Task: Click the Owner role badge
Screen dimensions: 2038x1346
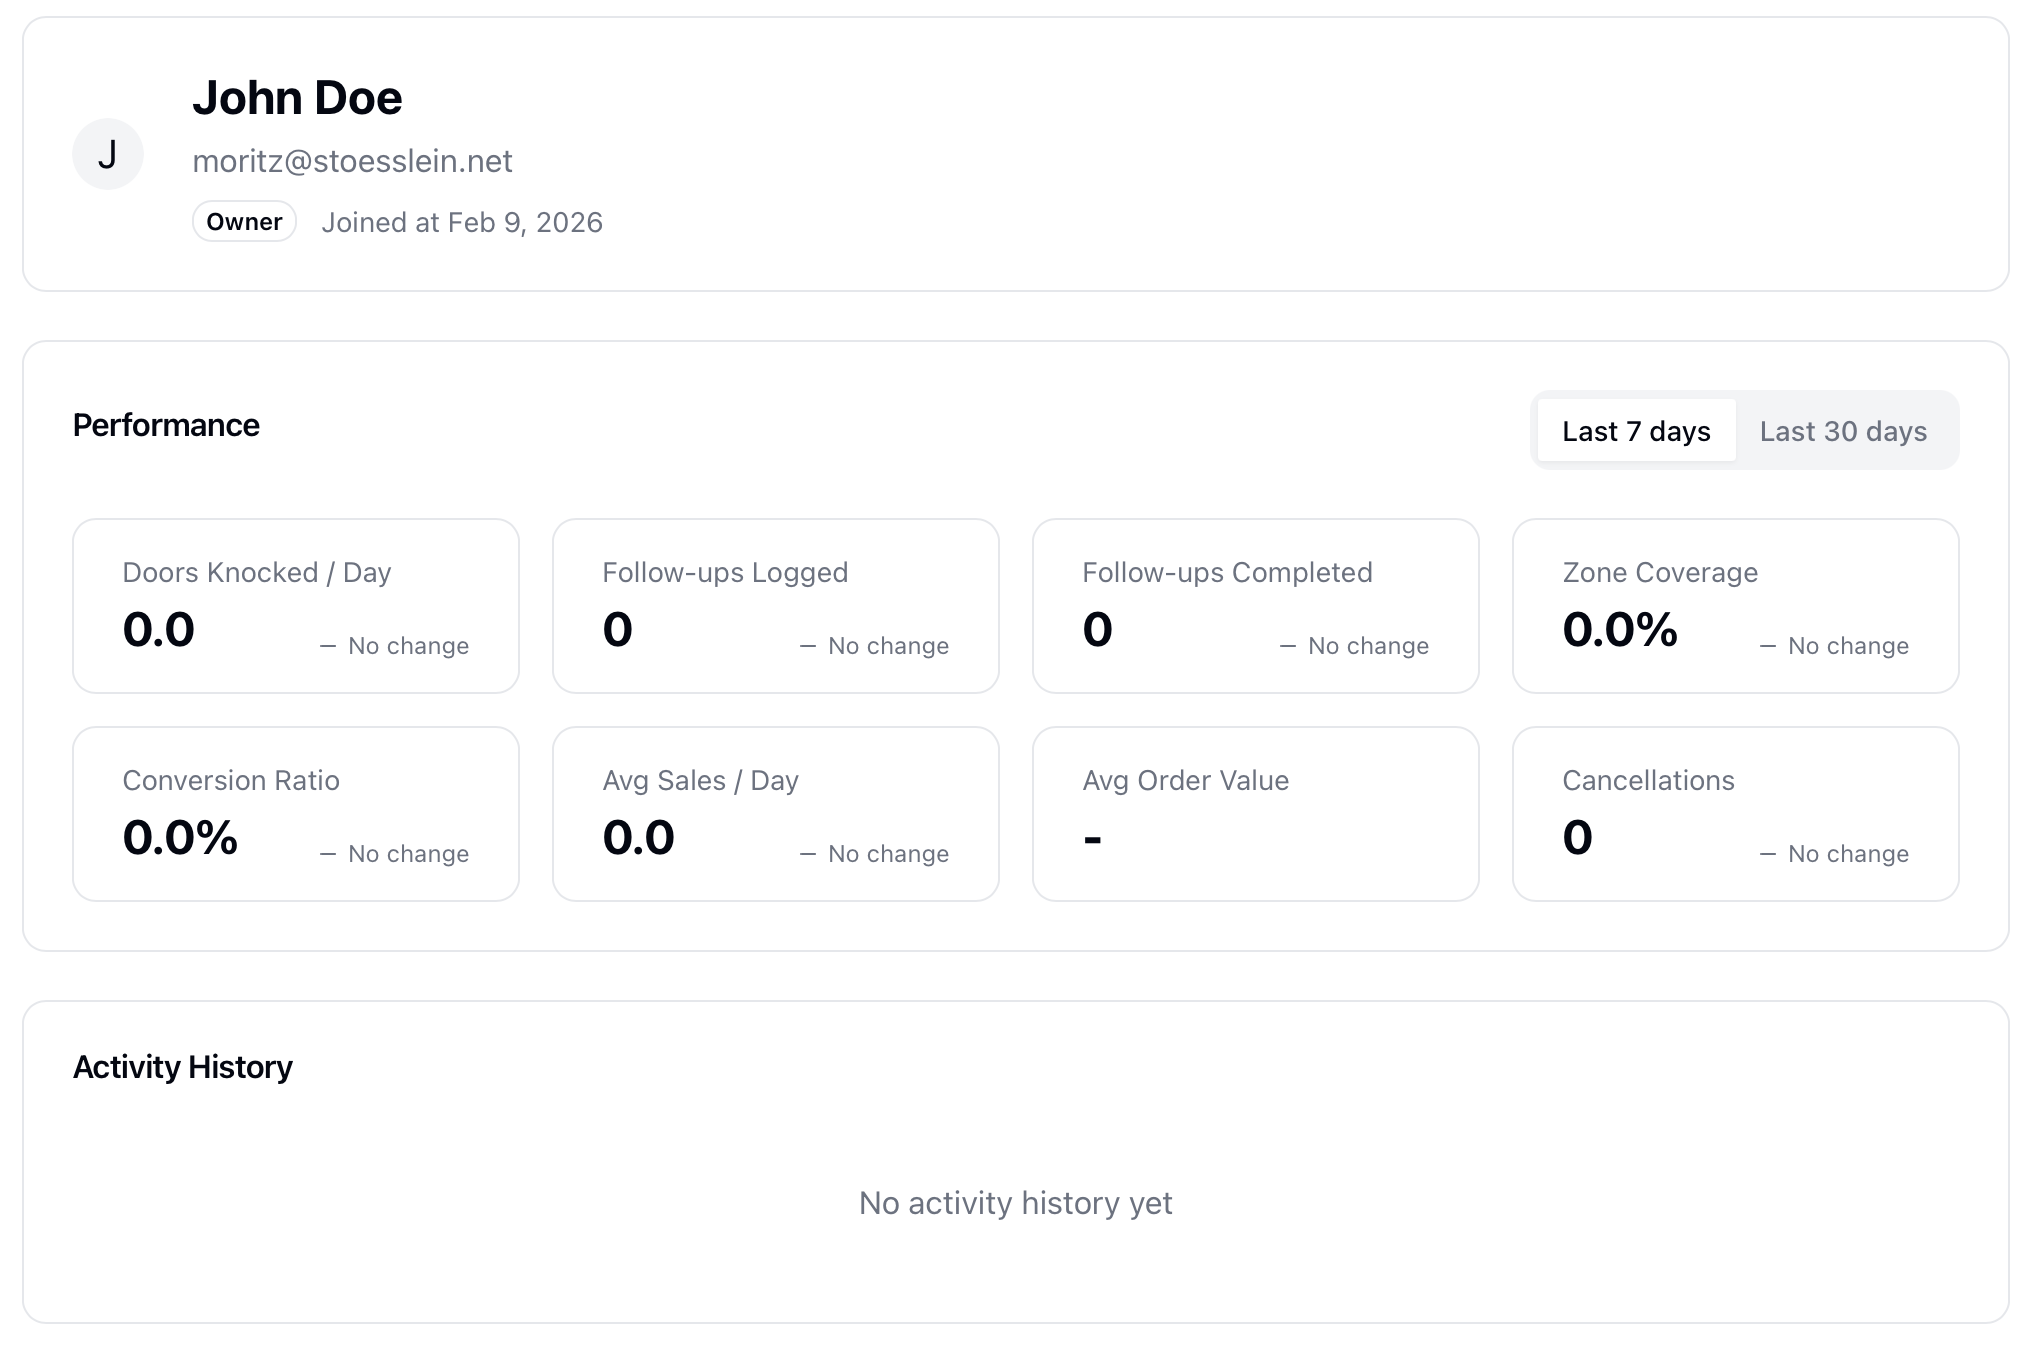Action: pos(244,222)
